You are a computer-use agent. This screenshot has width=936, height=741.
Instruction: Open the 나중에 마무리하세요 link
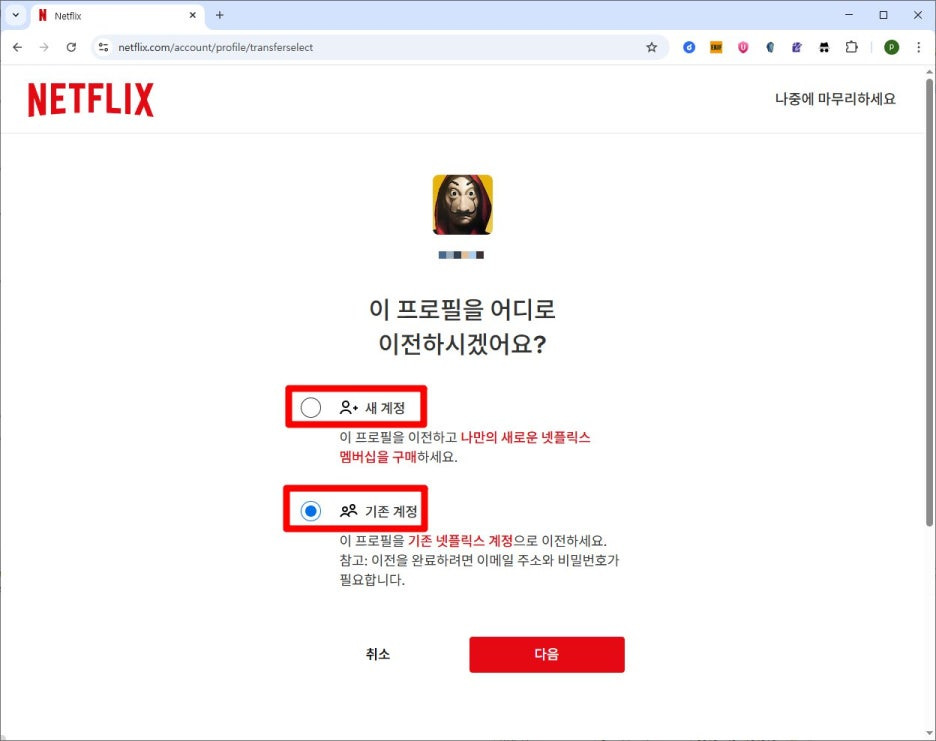coord(835,99)
